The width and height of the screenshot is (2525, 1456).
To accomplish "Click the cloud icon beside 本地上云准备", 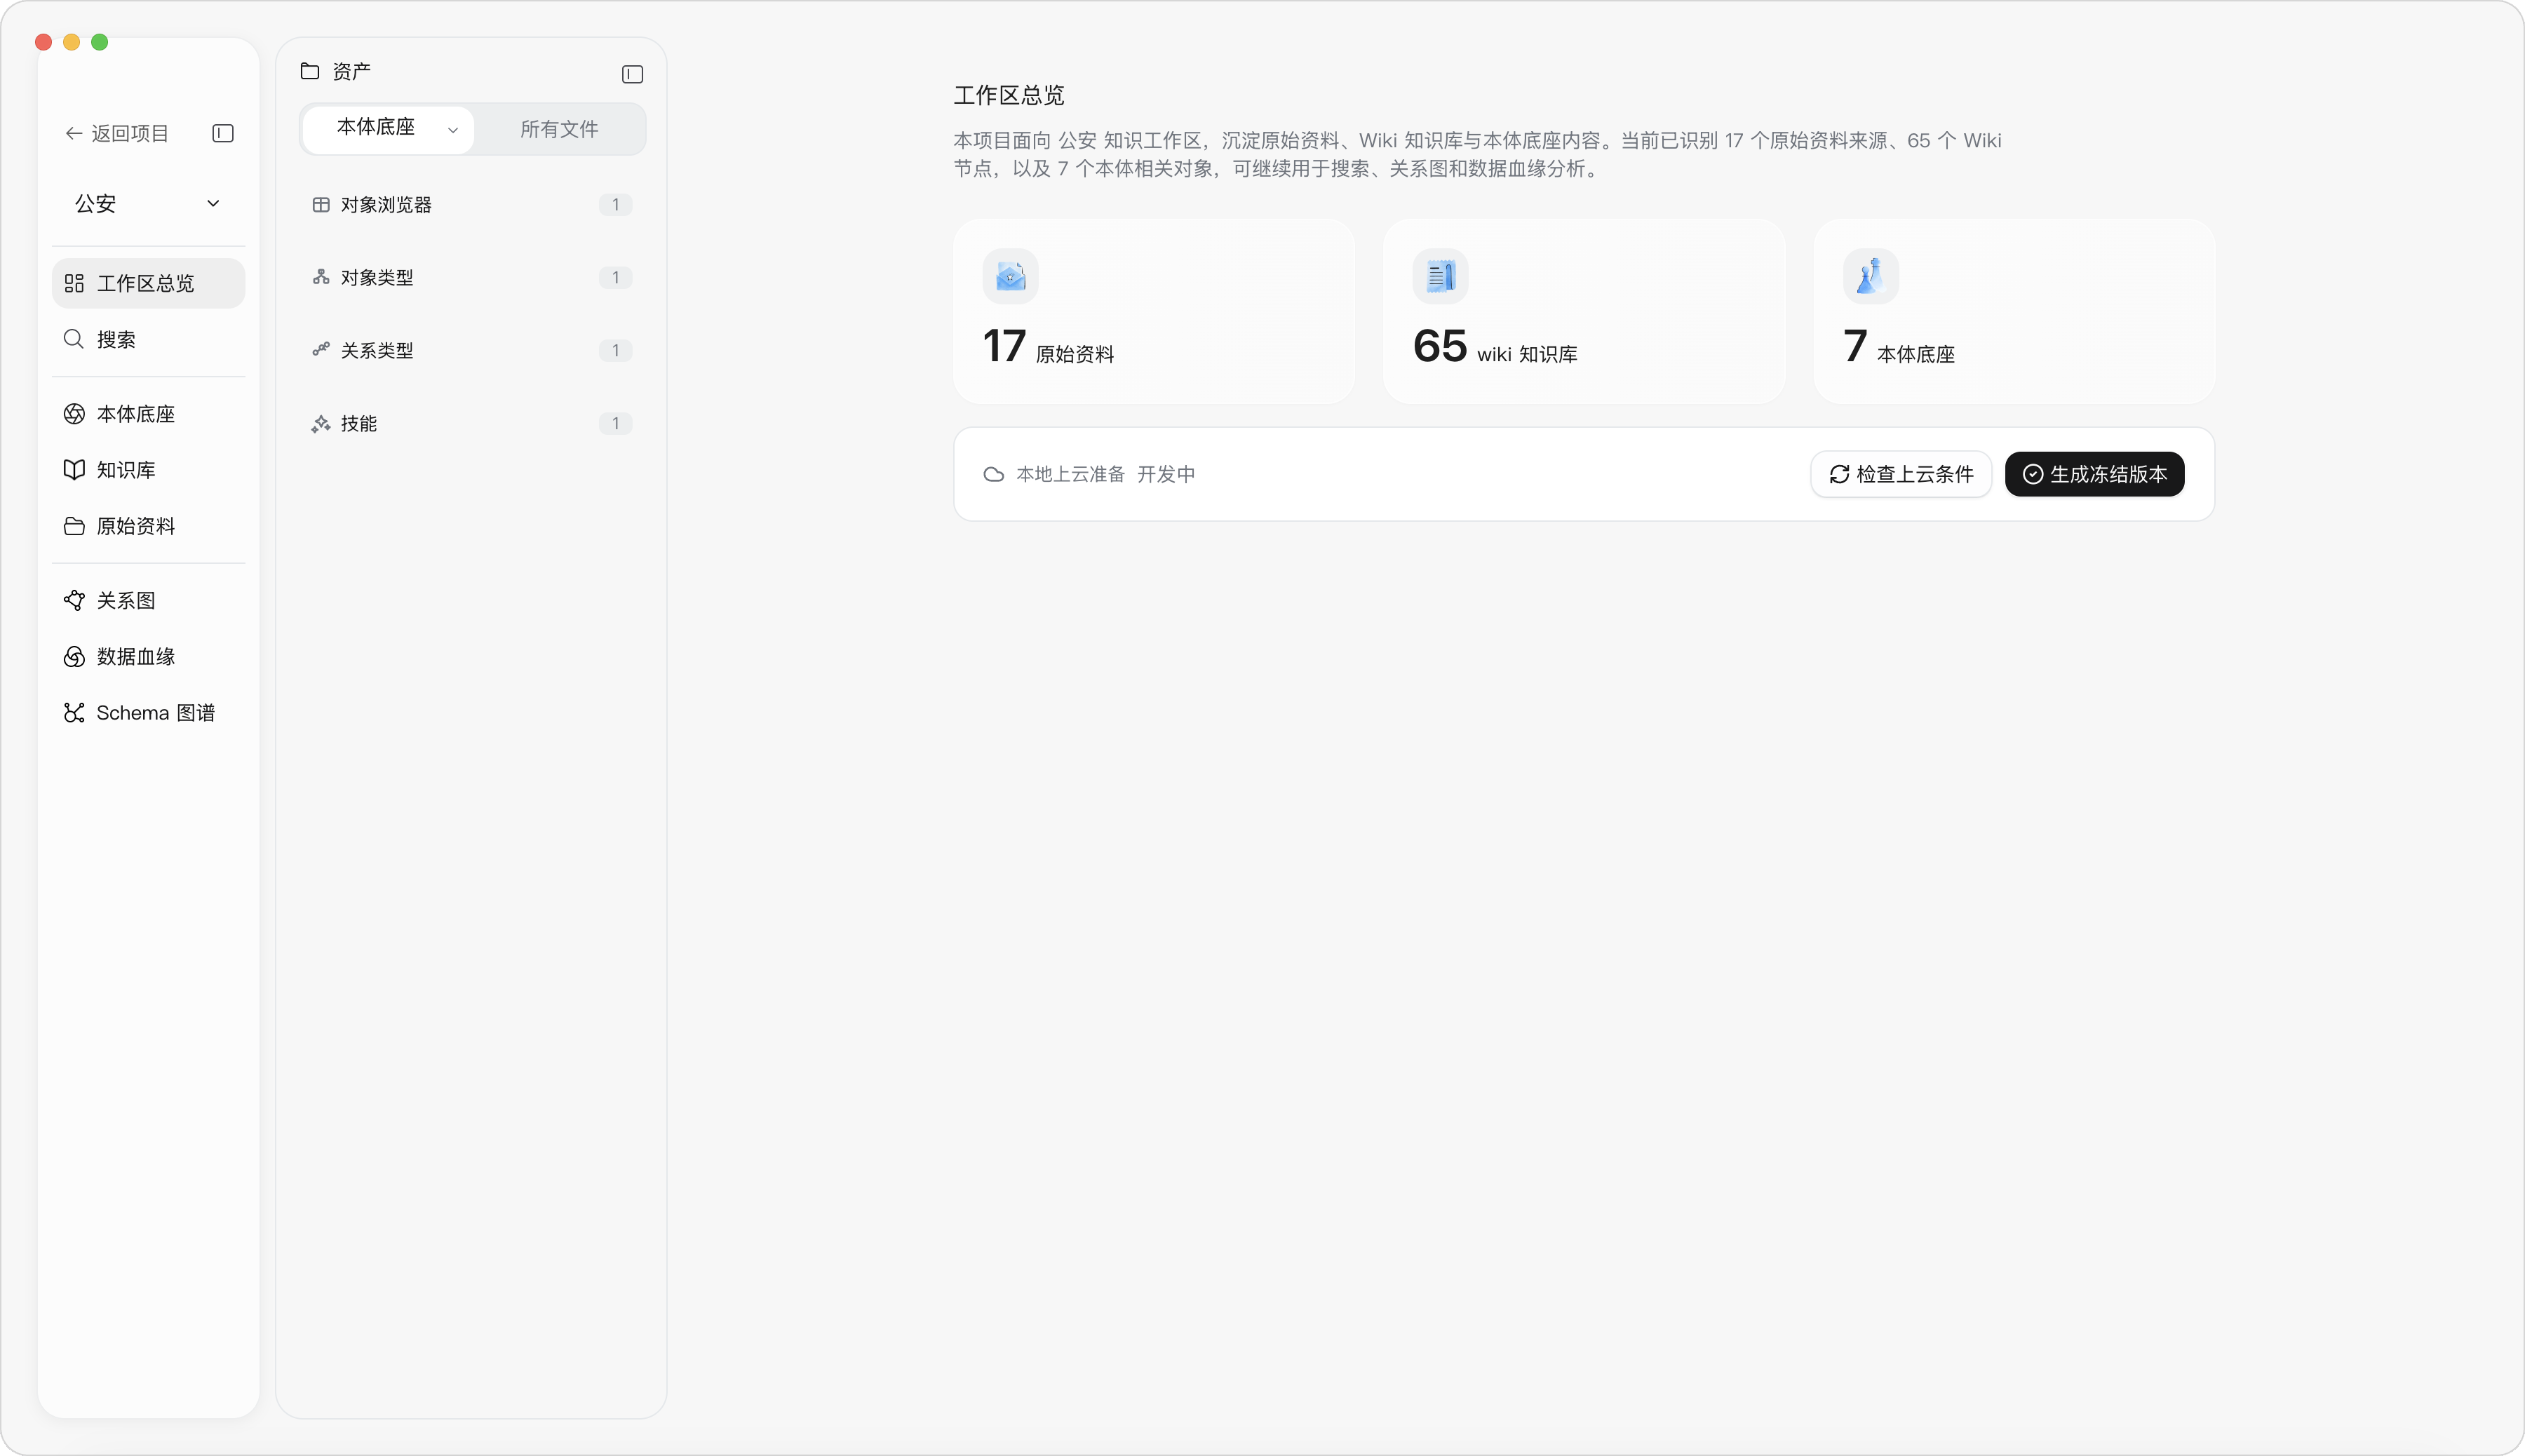I will [993, 474].
